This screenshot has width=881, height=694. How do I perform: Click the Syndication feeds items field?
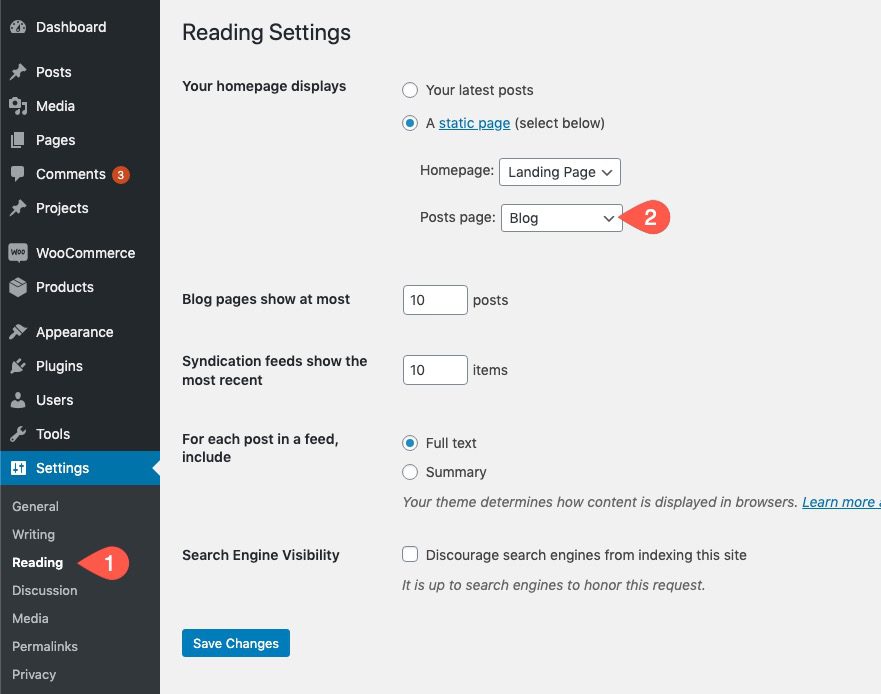435,370
